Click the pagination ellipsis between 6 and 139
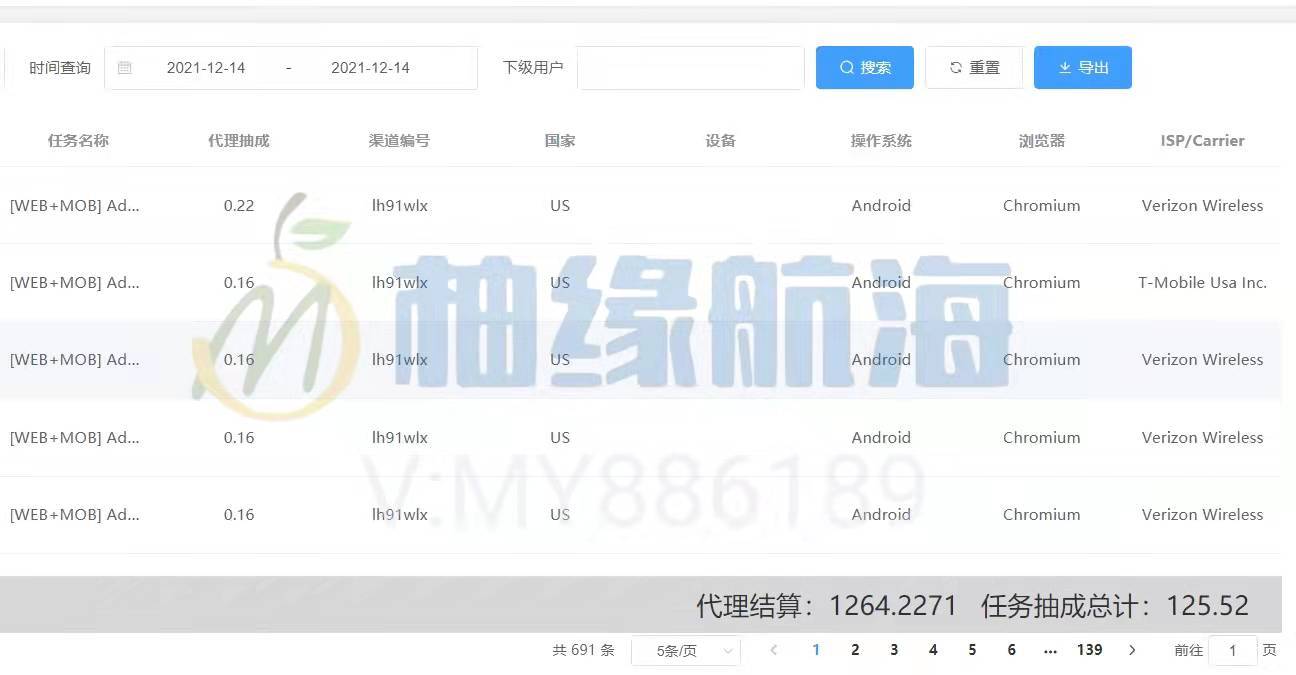This screenshot has height=675, width=1296. coord(1050,650)
